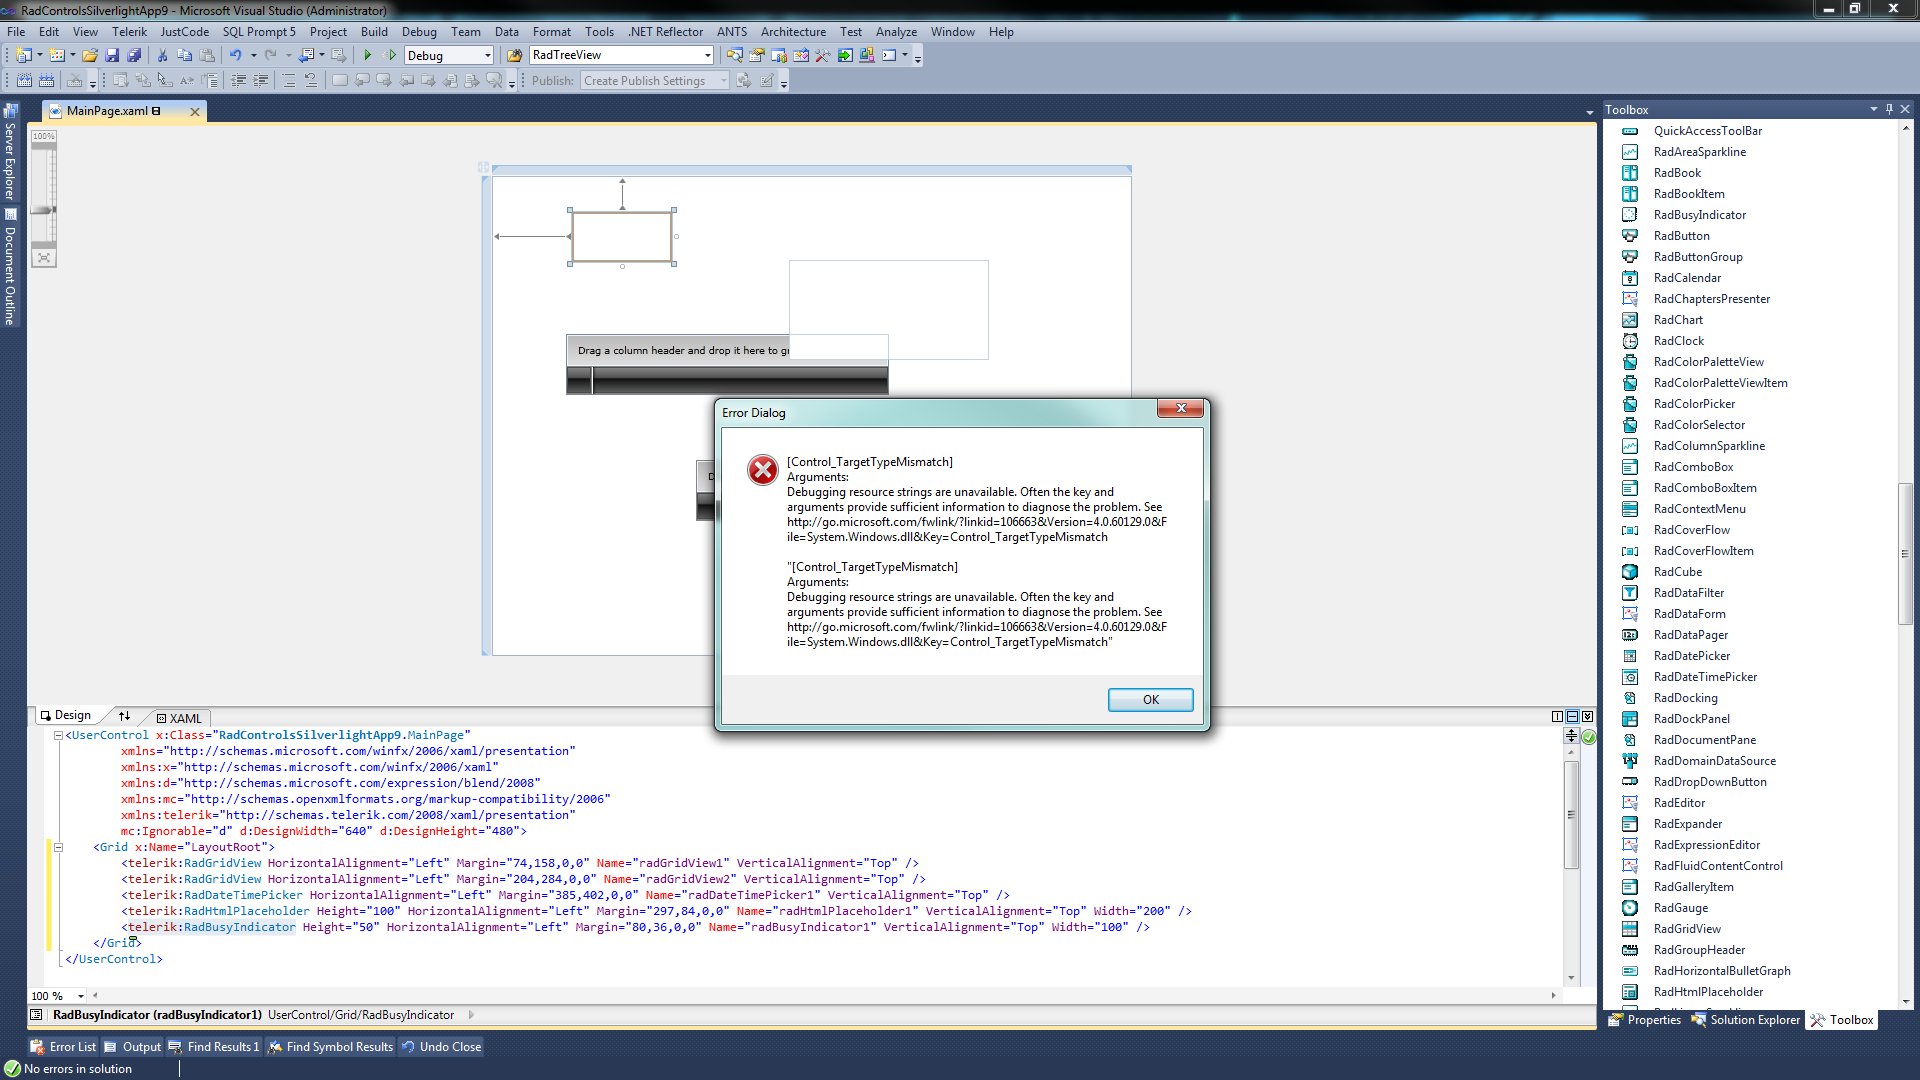Click the Save All icon
The width and height of the screenshot is (1920, 1080).
134,56
